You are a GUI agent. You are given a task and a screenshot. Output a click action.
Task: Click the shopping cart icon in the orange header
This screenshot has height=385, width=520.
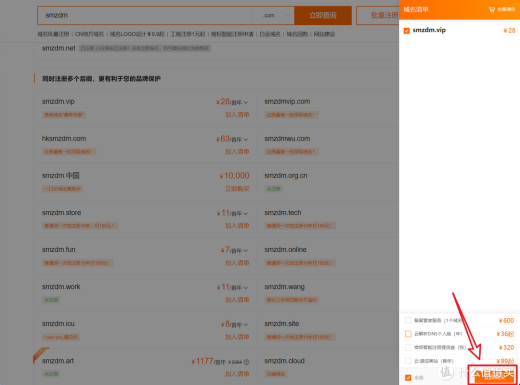pos(492,9)
